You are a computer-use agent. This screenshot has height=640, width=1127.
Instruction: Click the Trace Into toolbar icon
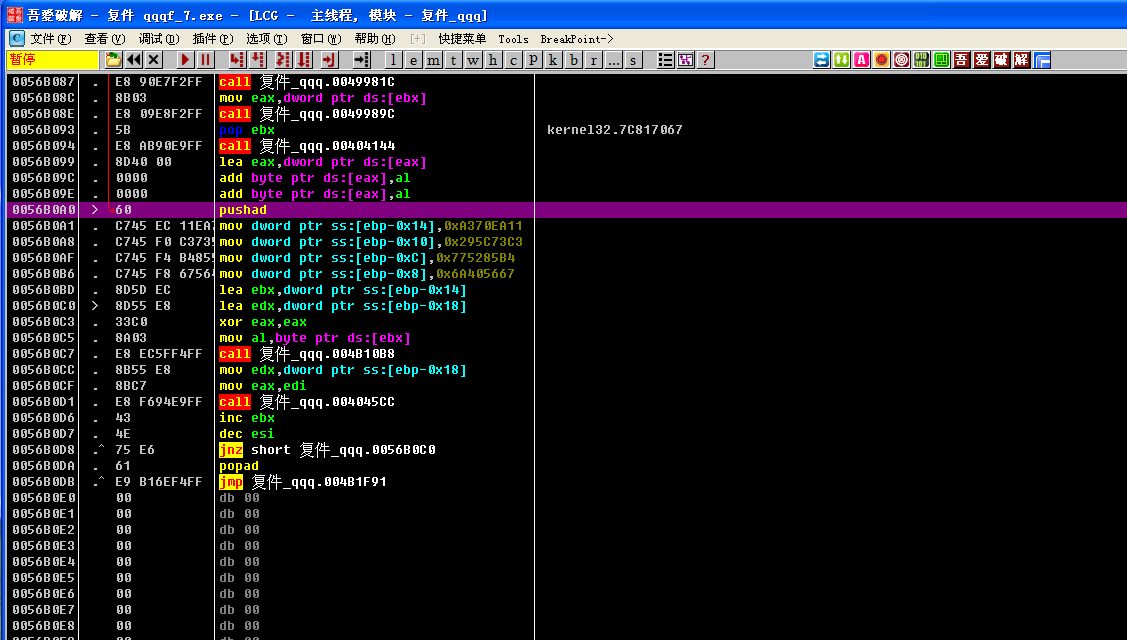[x=283, y=60]
